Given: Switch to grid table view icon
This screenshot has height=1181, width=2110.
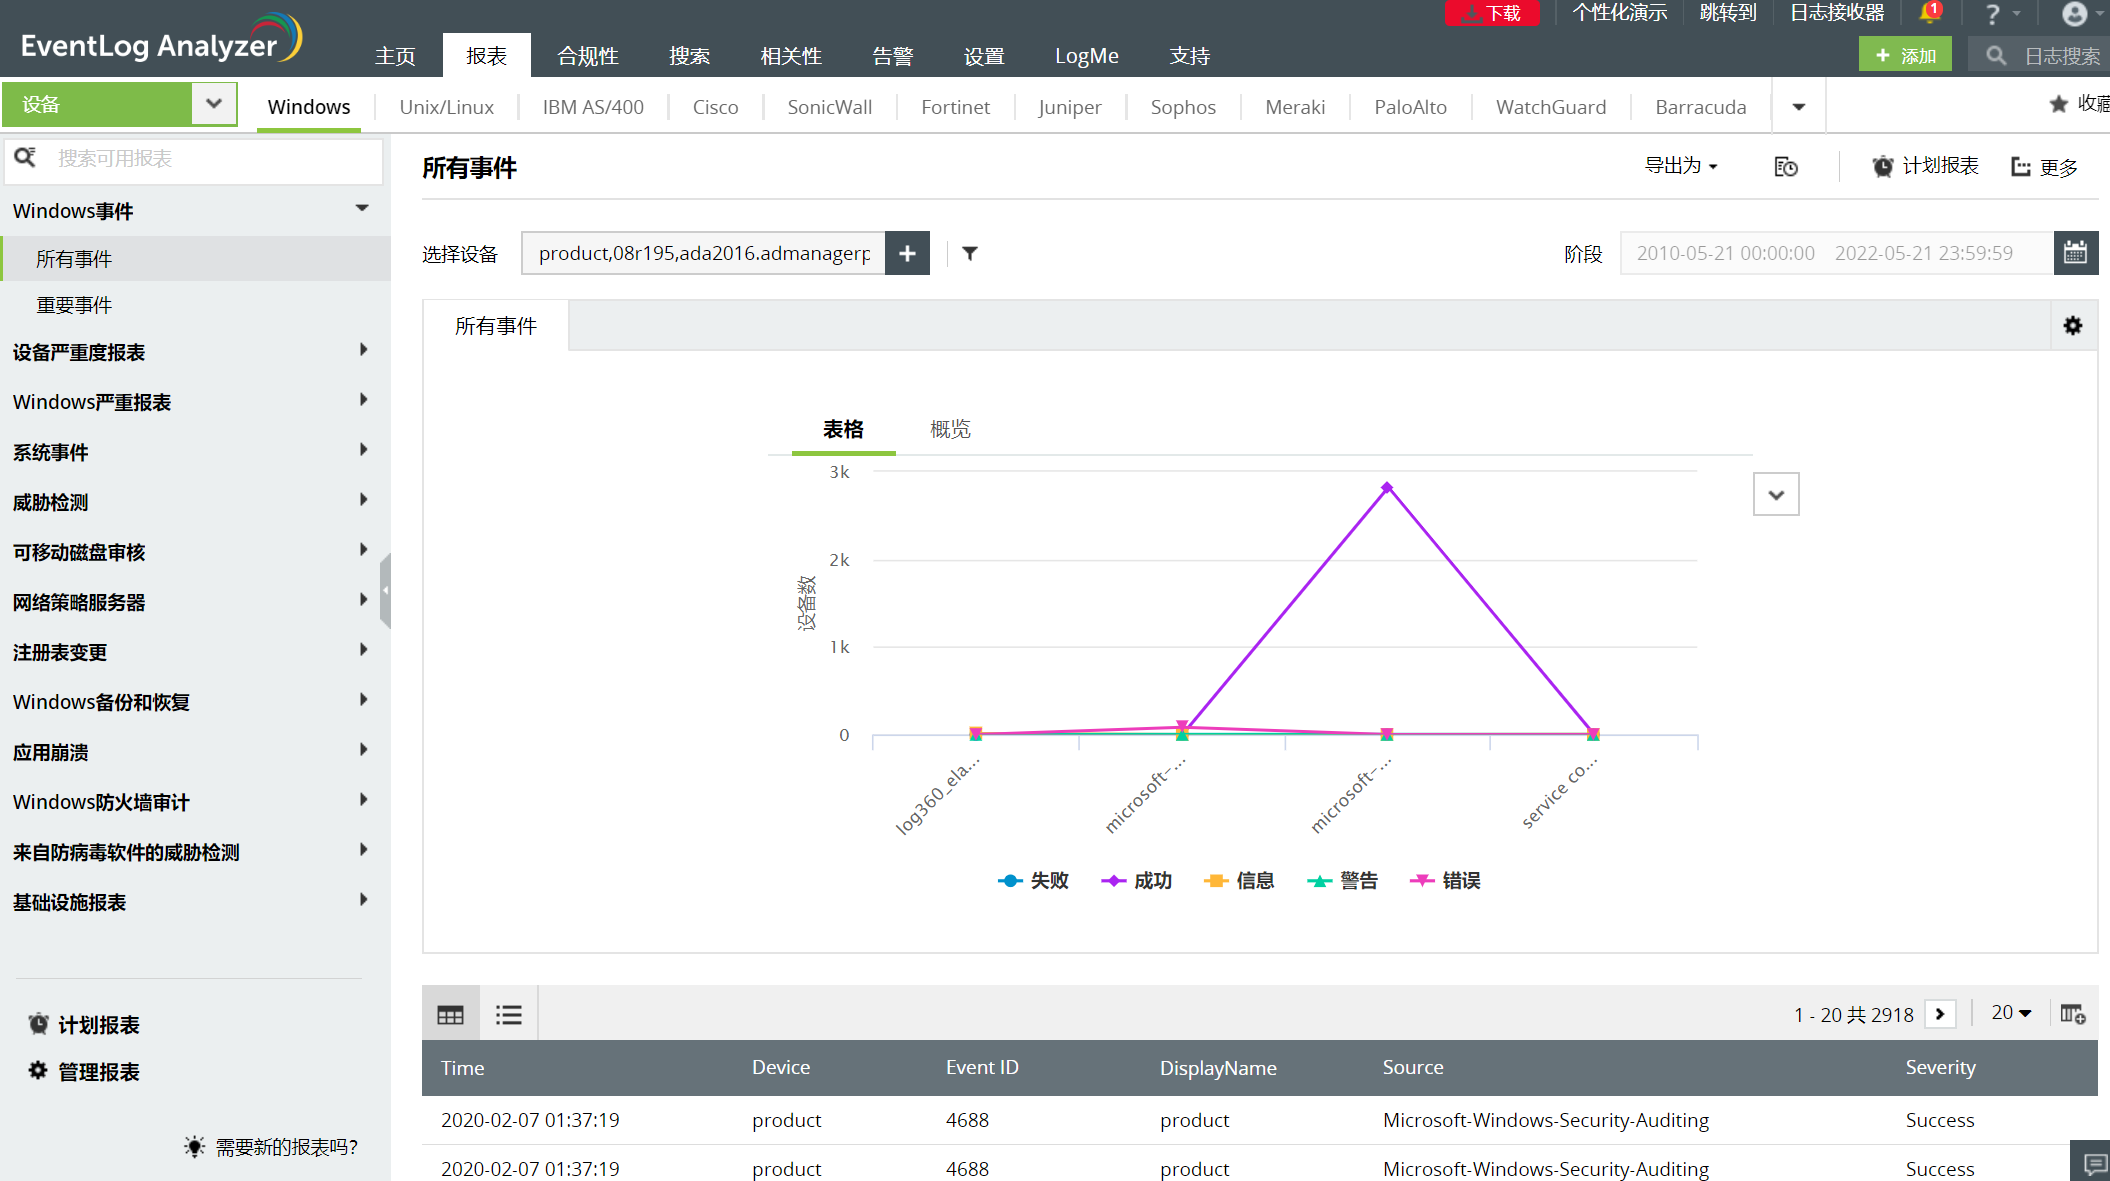Looking at the screenshot, I should pyautogui.click(x=450, y=1015).
